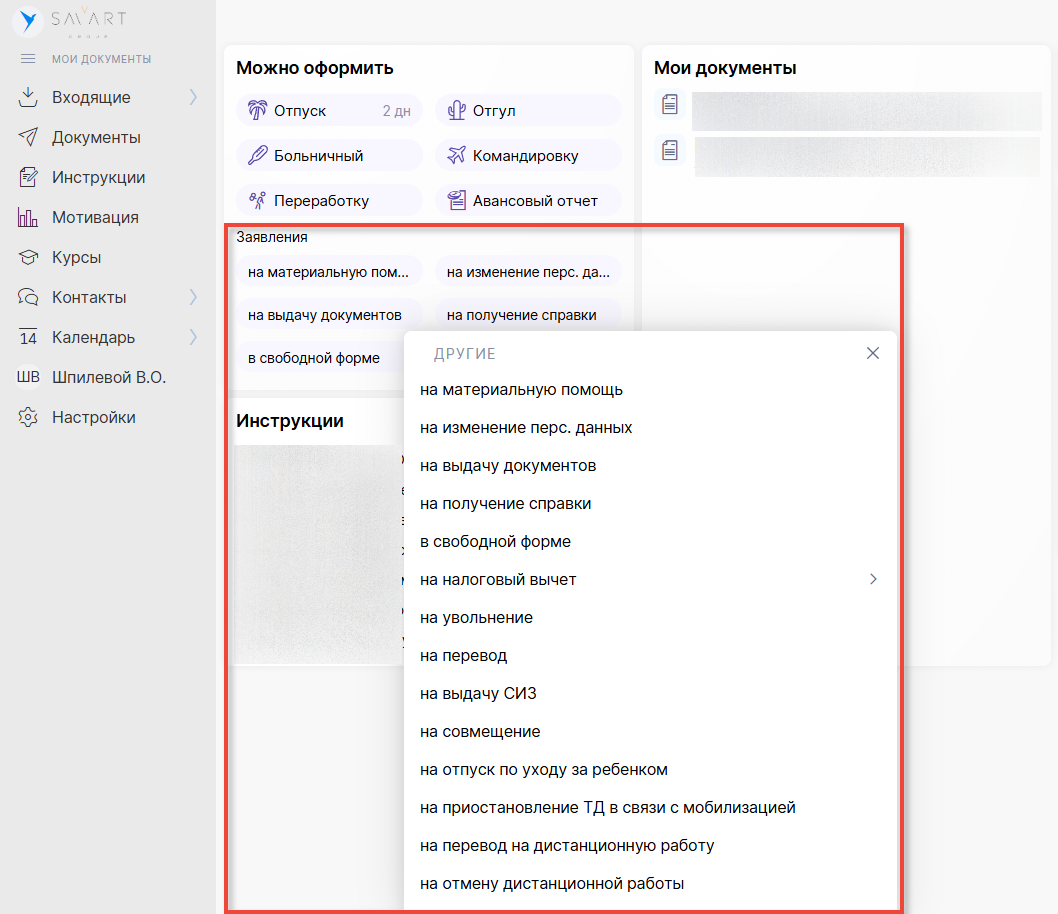Image resolution: width=1058 pixels, height=914 pixels.
Task: Click the Мотивация bar chart icon
Action: (x=28, y=217)
